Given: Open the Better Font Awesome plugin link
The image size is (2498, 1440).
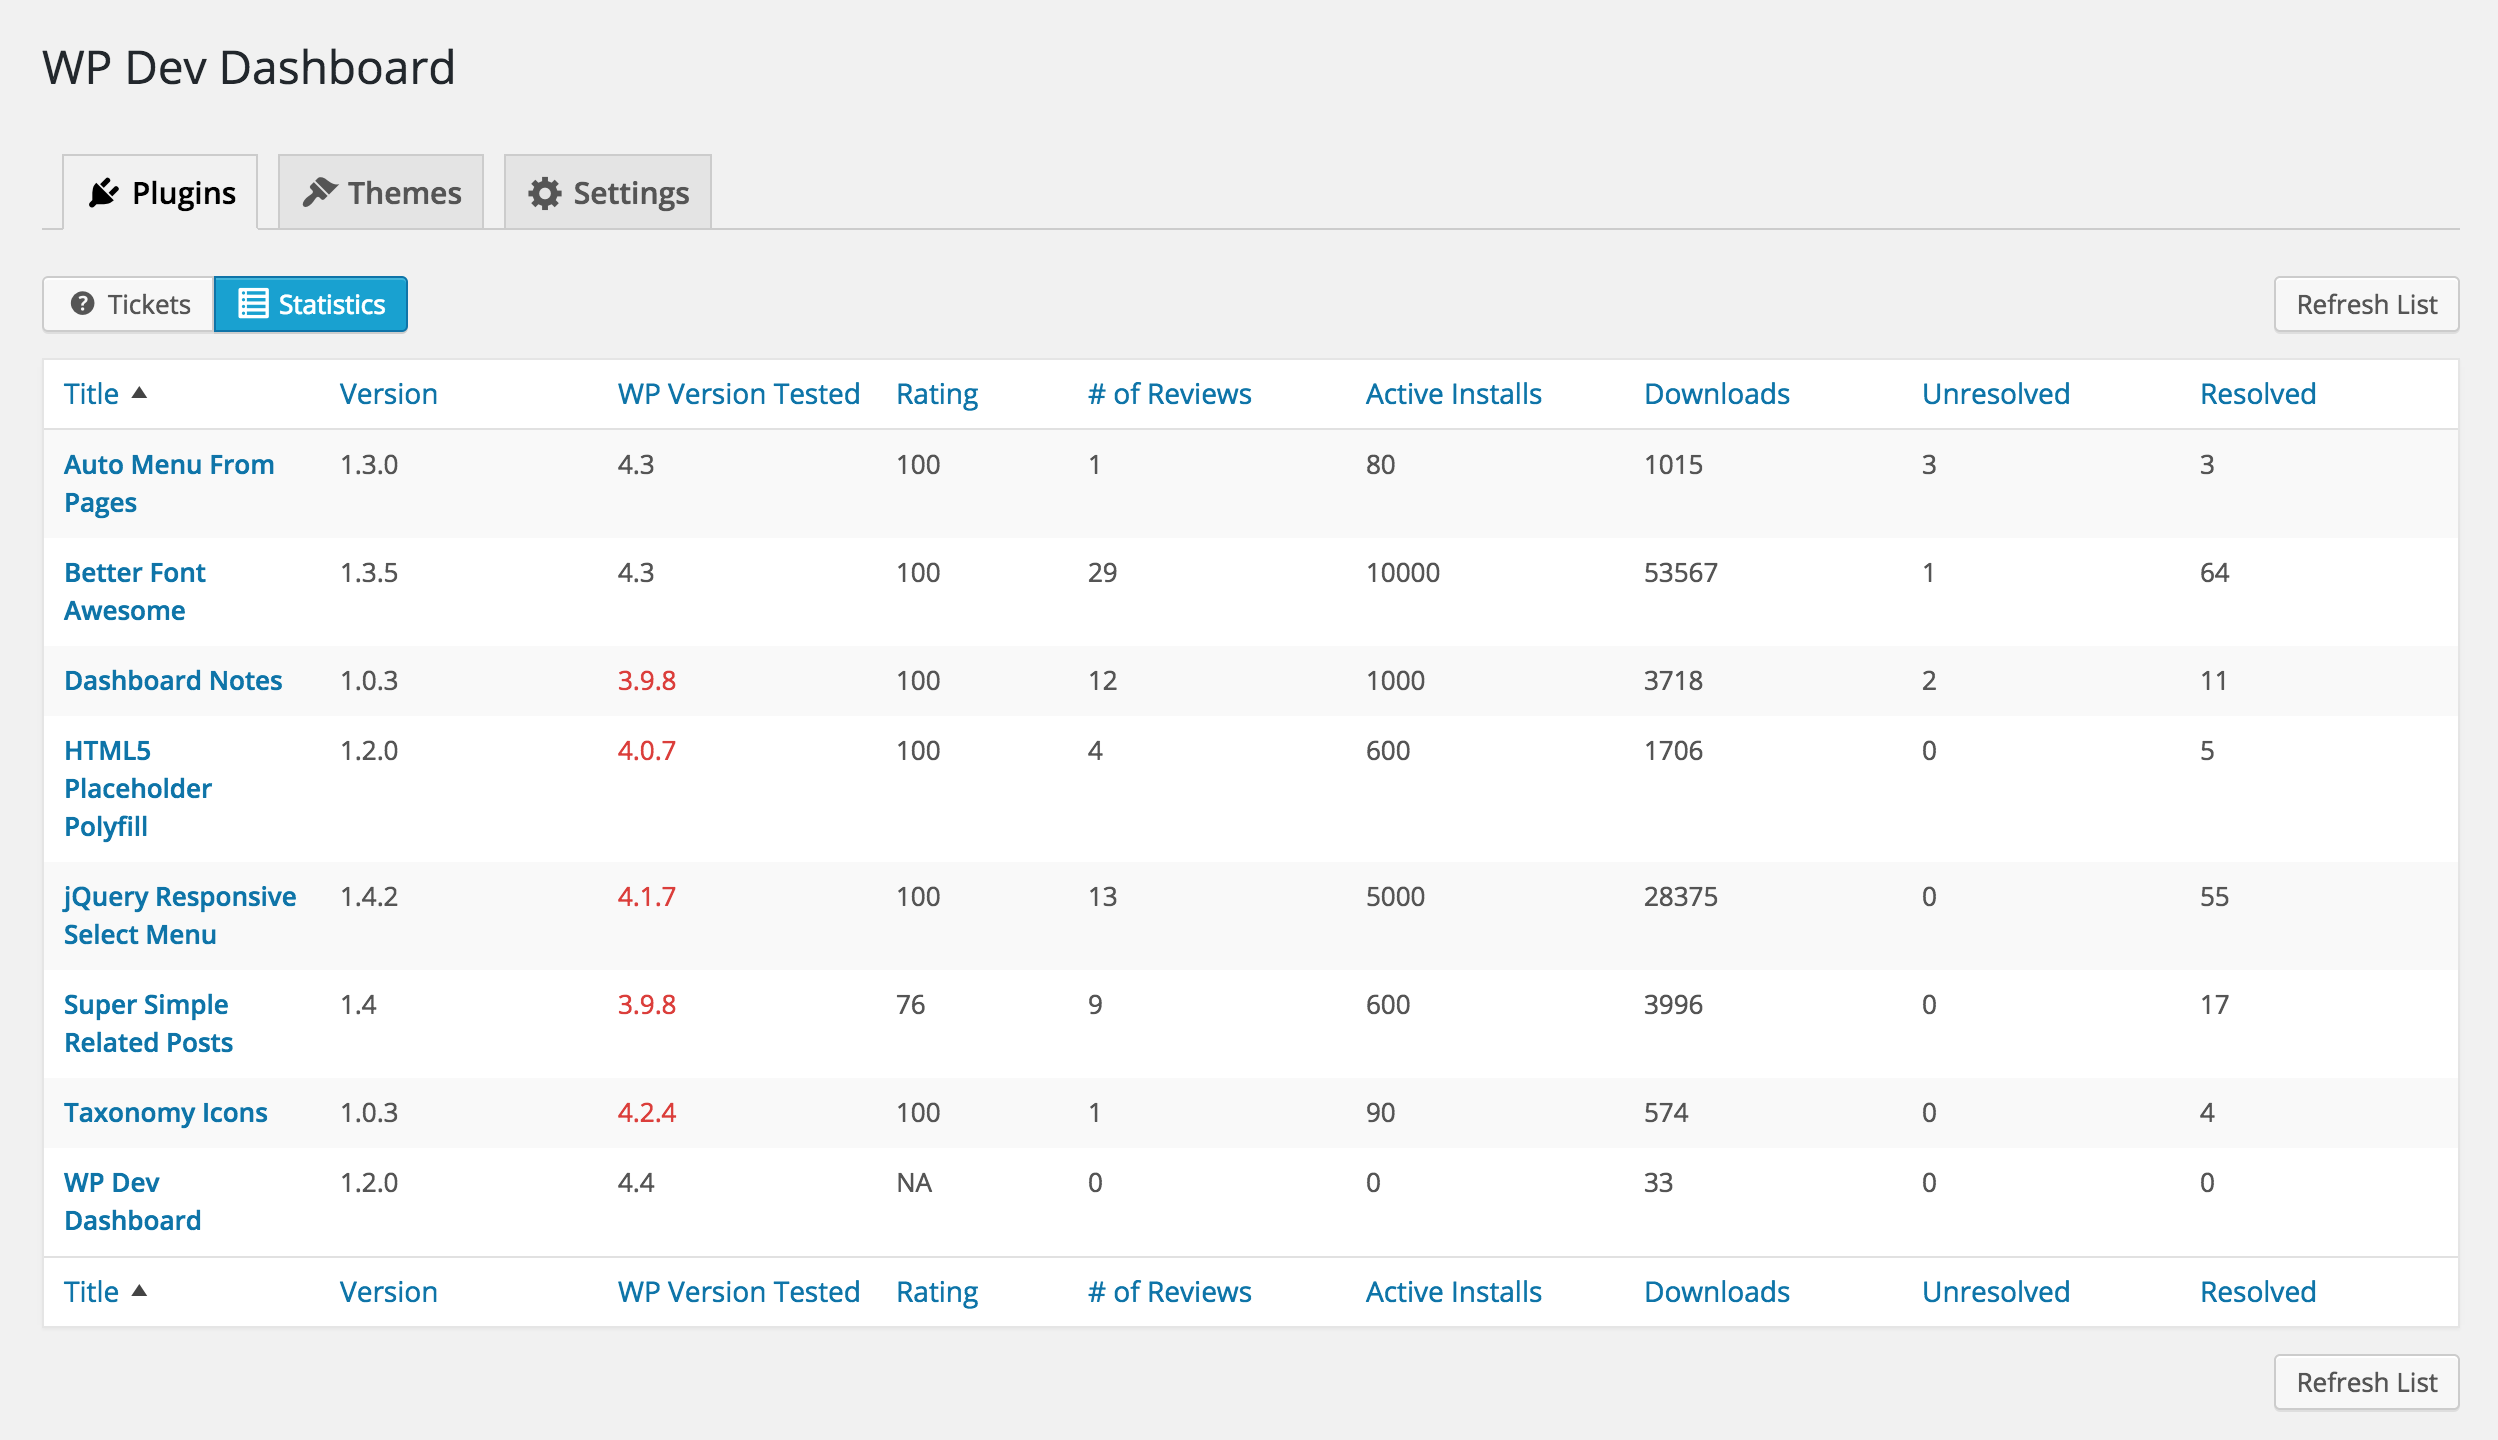Looking at the screenshot, I should (x=135, y=591).
